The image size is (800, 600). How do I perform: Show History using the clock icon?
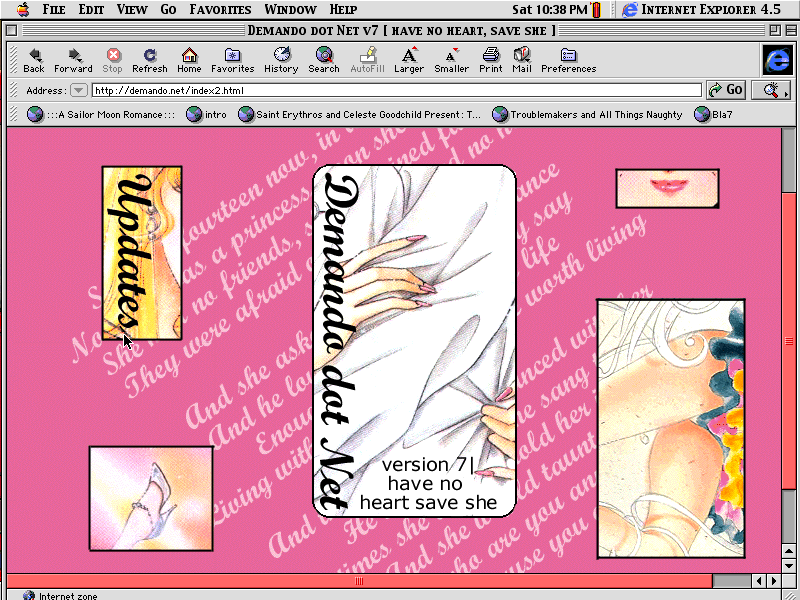[x=281, y=56]
